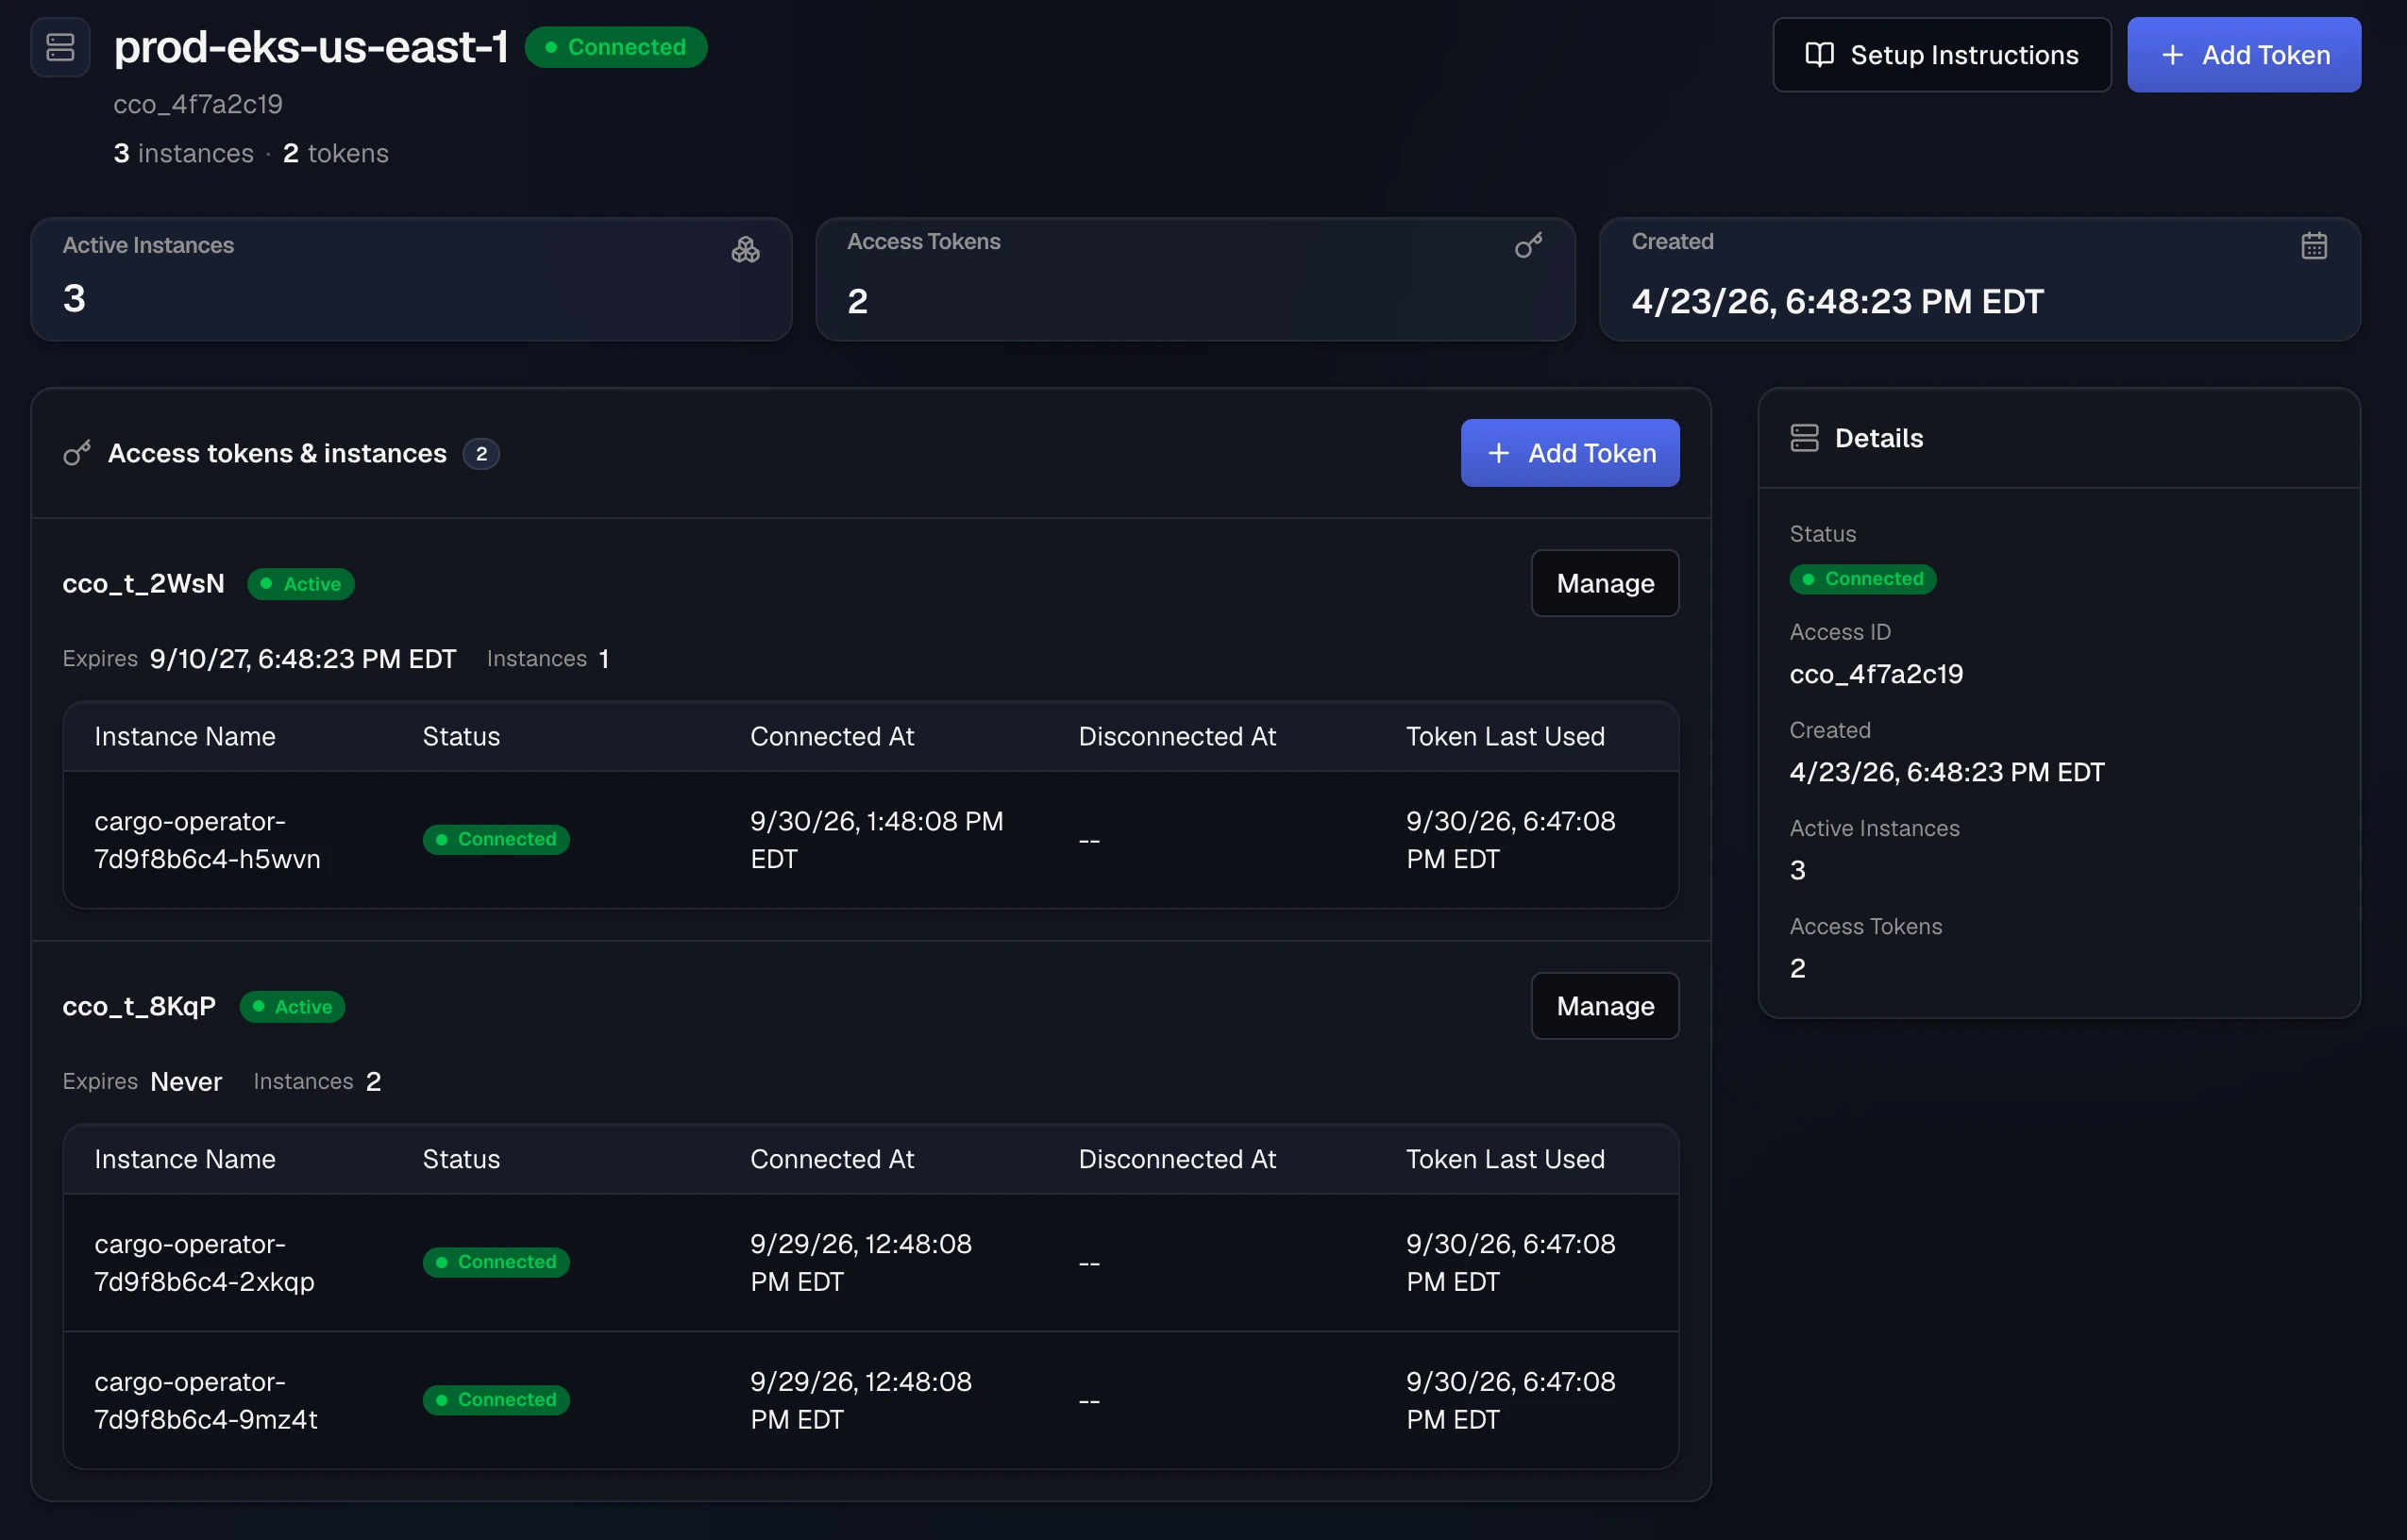This screenshot has width=2407, height=1540.
Task: Select instance cargo-operator-7d9f8b6c4-h5wvn
Action: [207, 840]
